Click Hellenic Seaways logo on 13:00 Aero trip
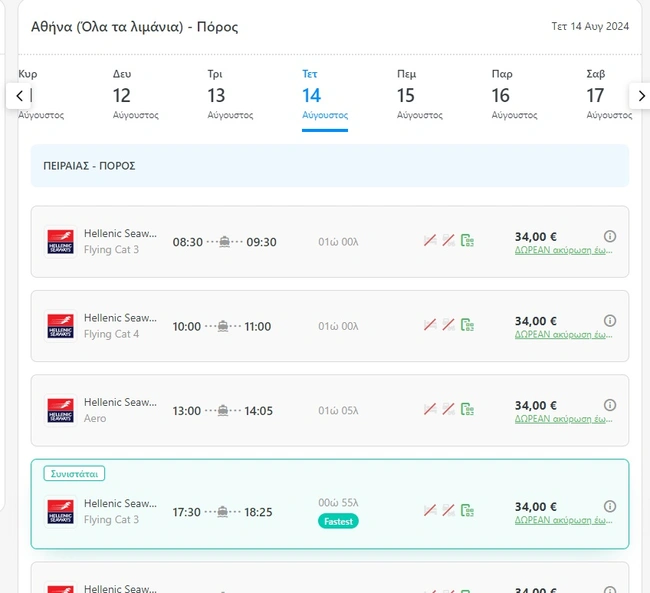This screenshot has height=593, width=650. click(60, 410)
